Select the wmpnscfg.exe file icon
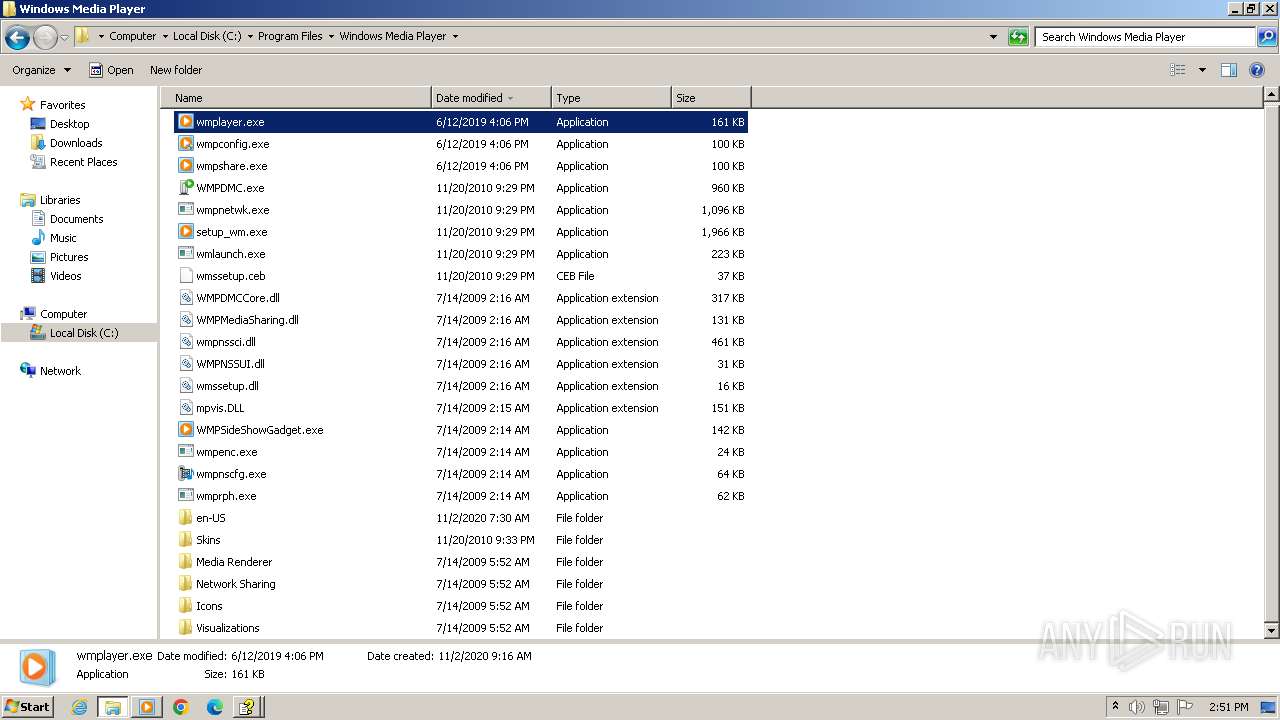Image resolution: width=1280 pixels, height=720 pixels. (x=185, y=474)
